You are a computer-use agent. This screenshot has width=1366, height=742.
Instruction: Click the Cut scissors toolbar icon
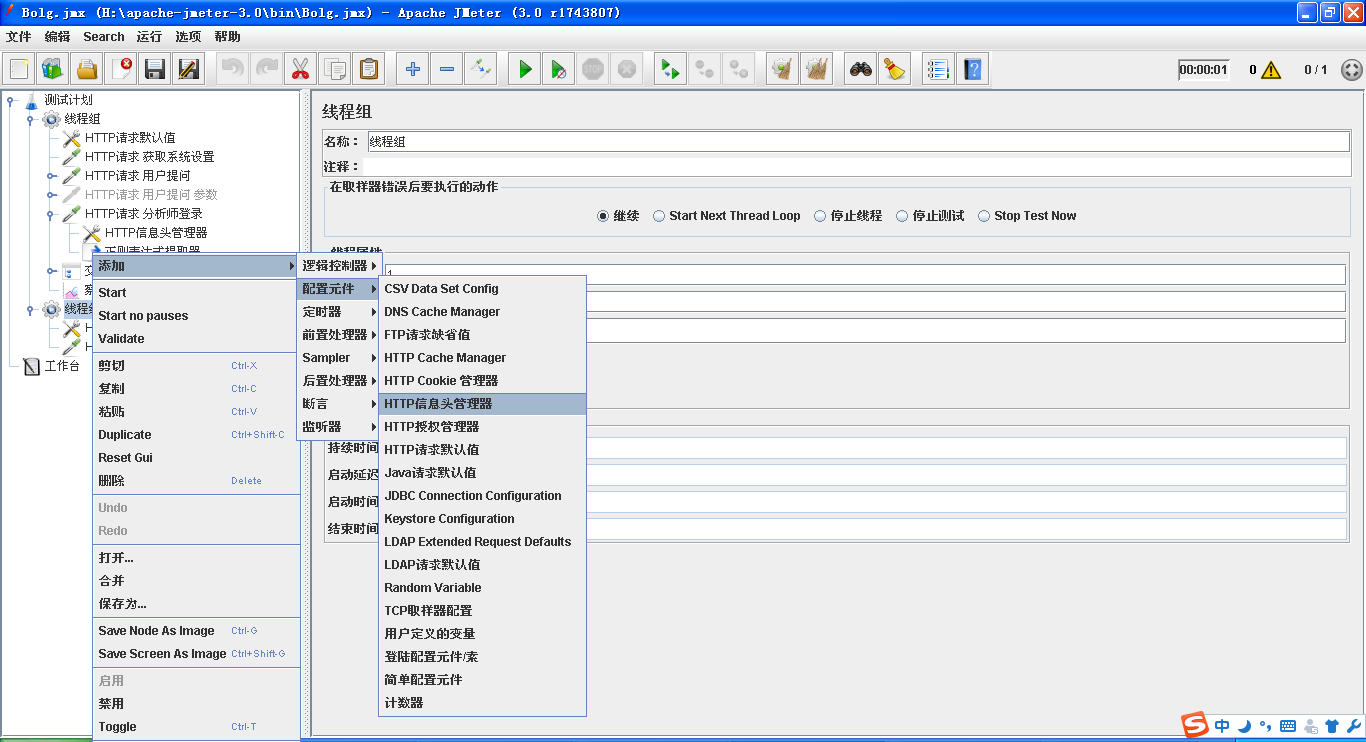(x=300, y=69)
